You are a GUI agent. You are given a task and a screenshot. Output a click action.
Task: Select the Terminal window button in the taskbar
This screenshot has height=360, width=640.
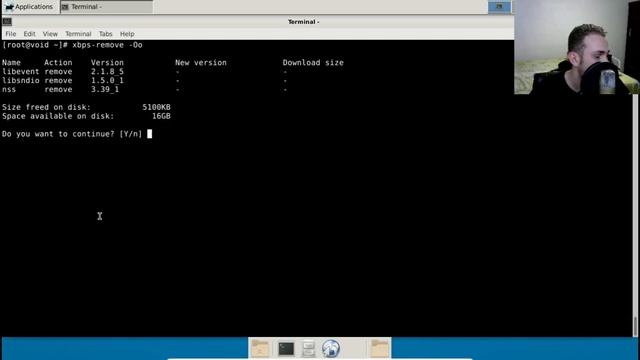pyautogui.click(x=107, y=7)
